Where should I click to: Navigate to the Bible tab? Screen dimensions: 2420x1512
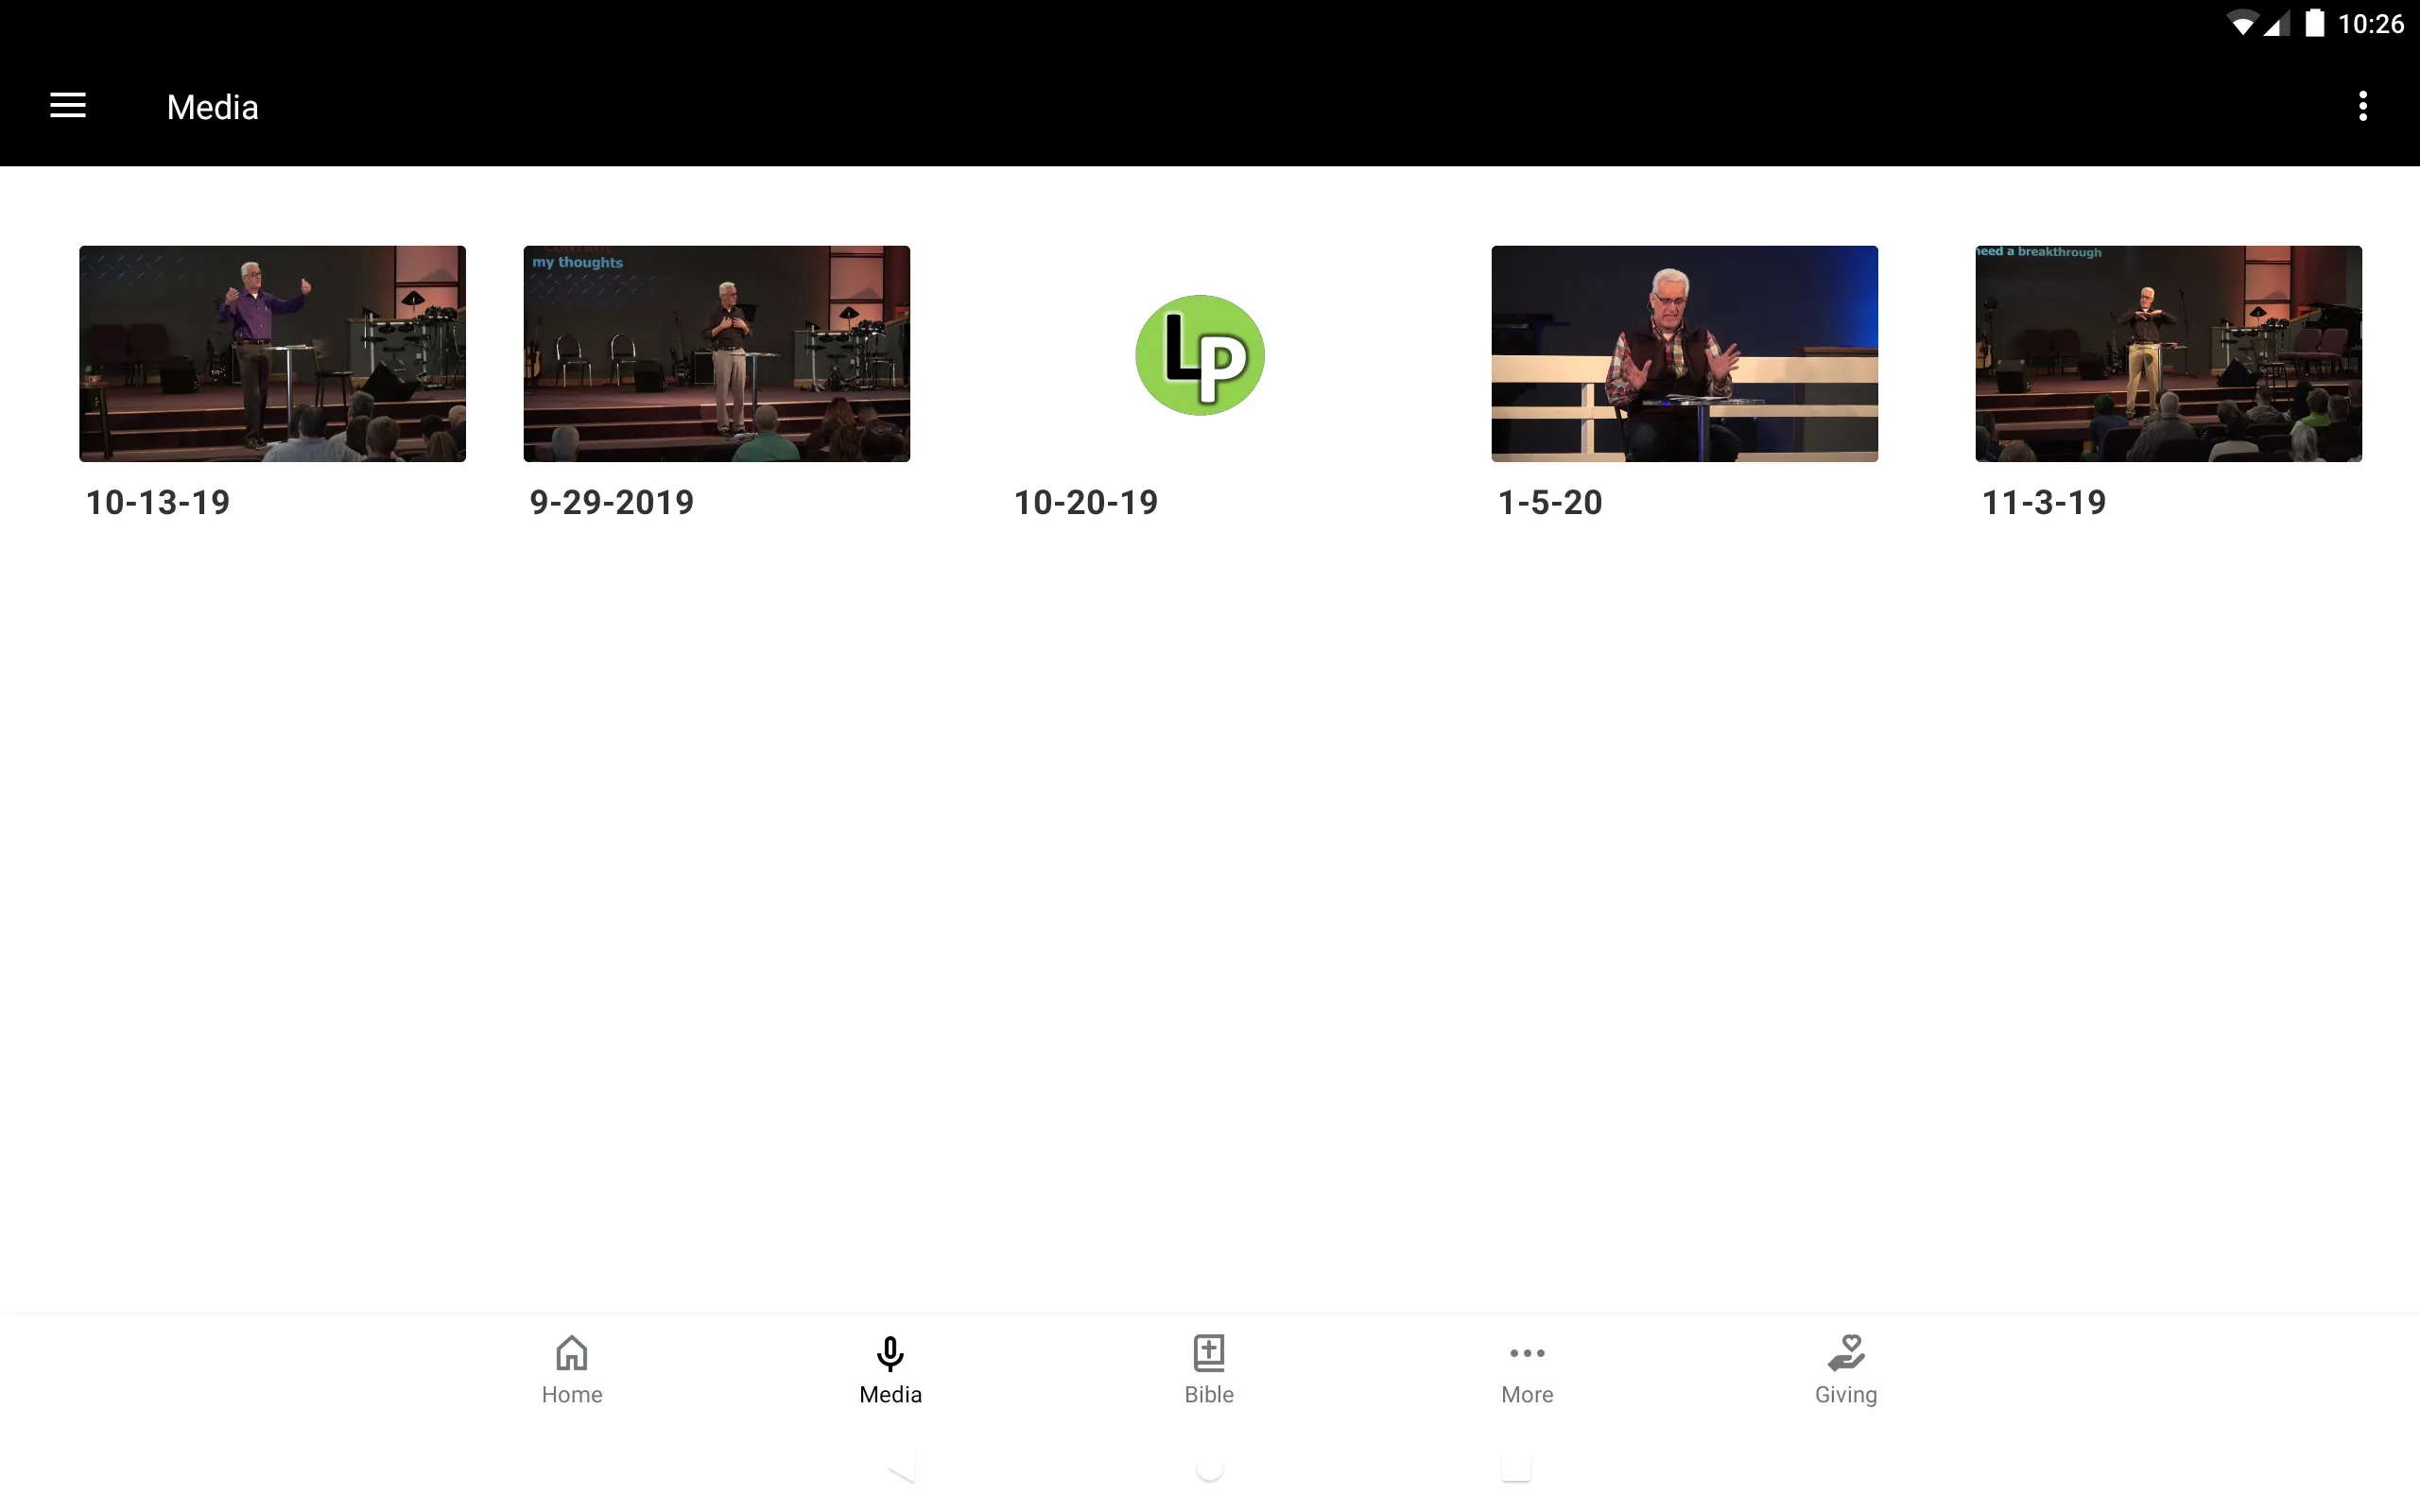[x=1209, y=1369]
